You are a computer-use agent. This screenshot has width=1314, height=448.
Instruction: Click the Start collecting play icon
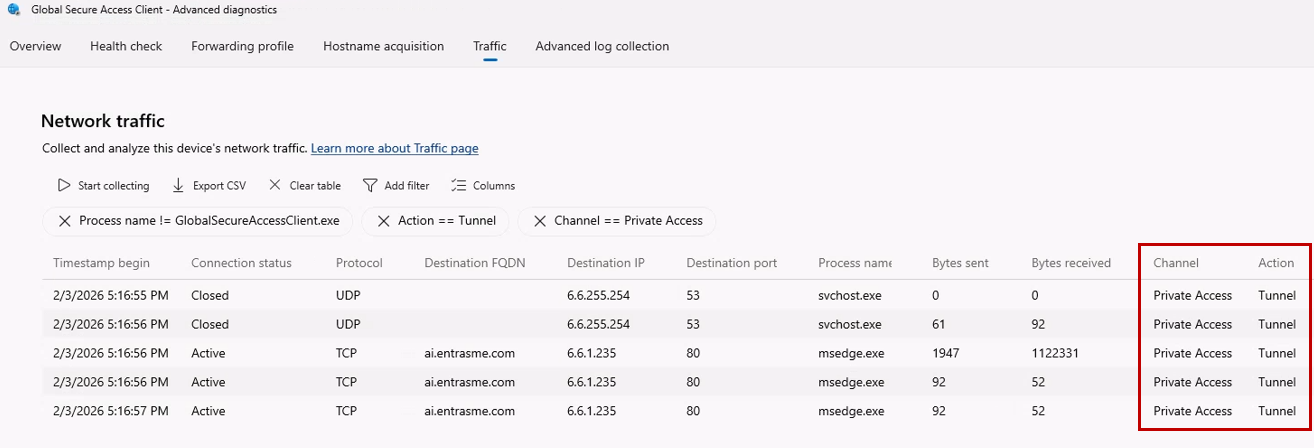64,185
